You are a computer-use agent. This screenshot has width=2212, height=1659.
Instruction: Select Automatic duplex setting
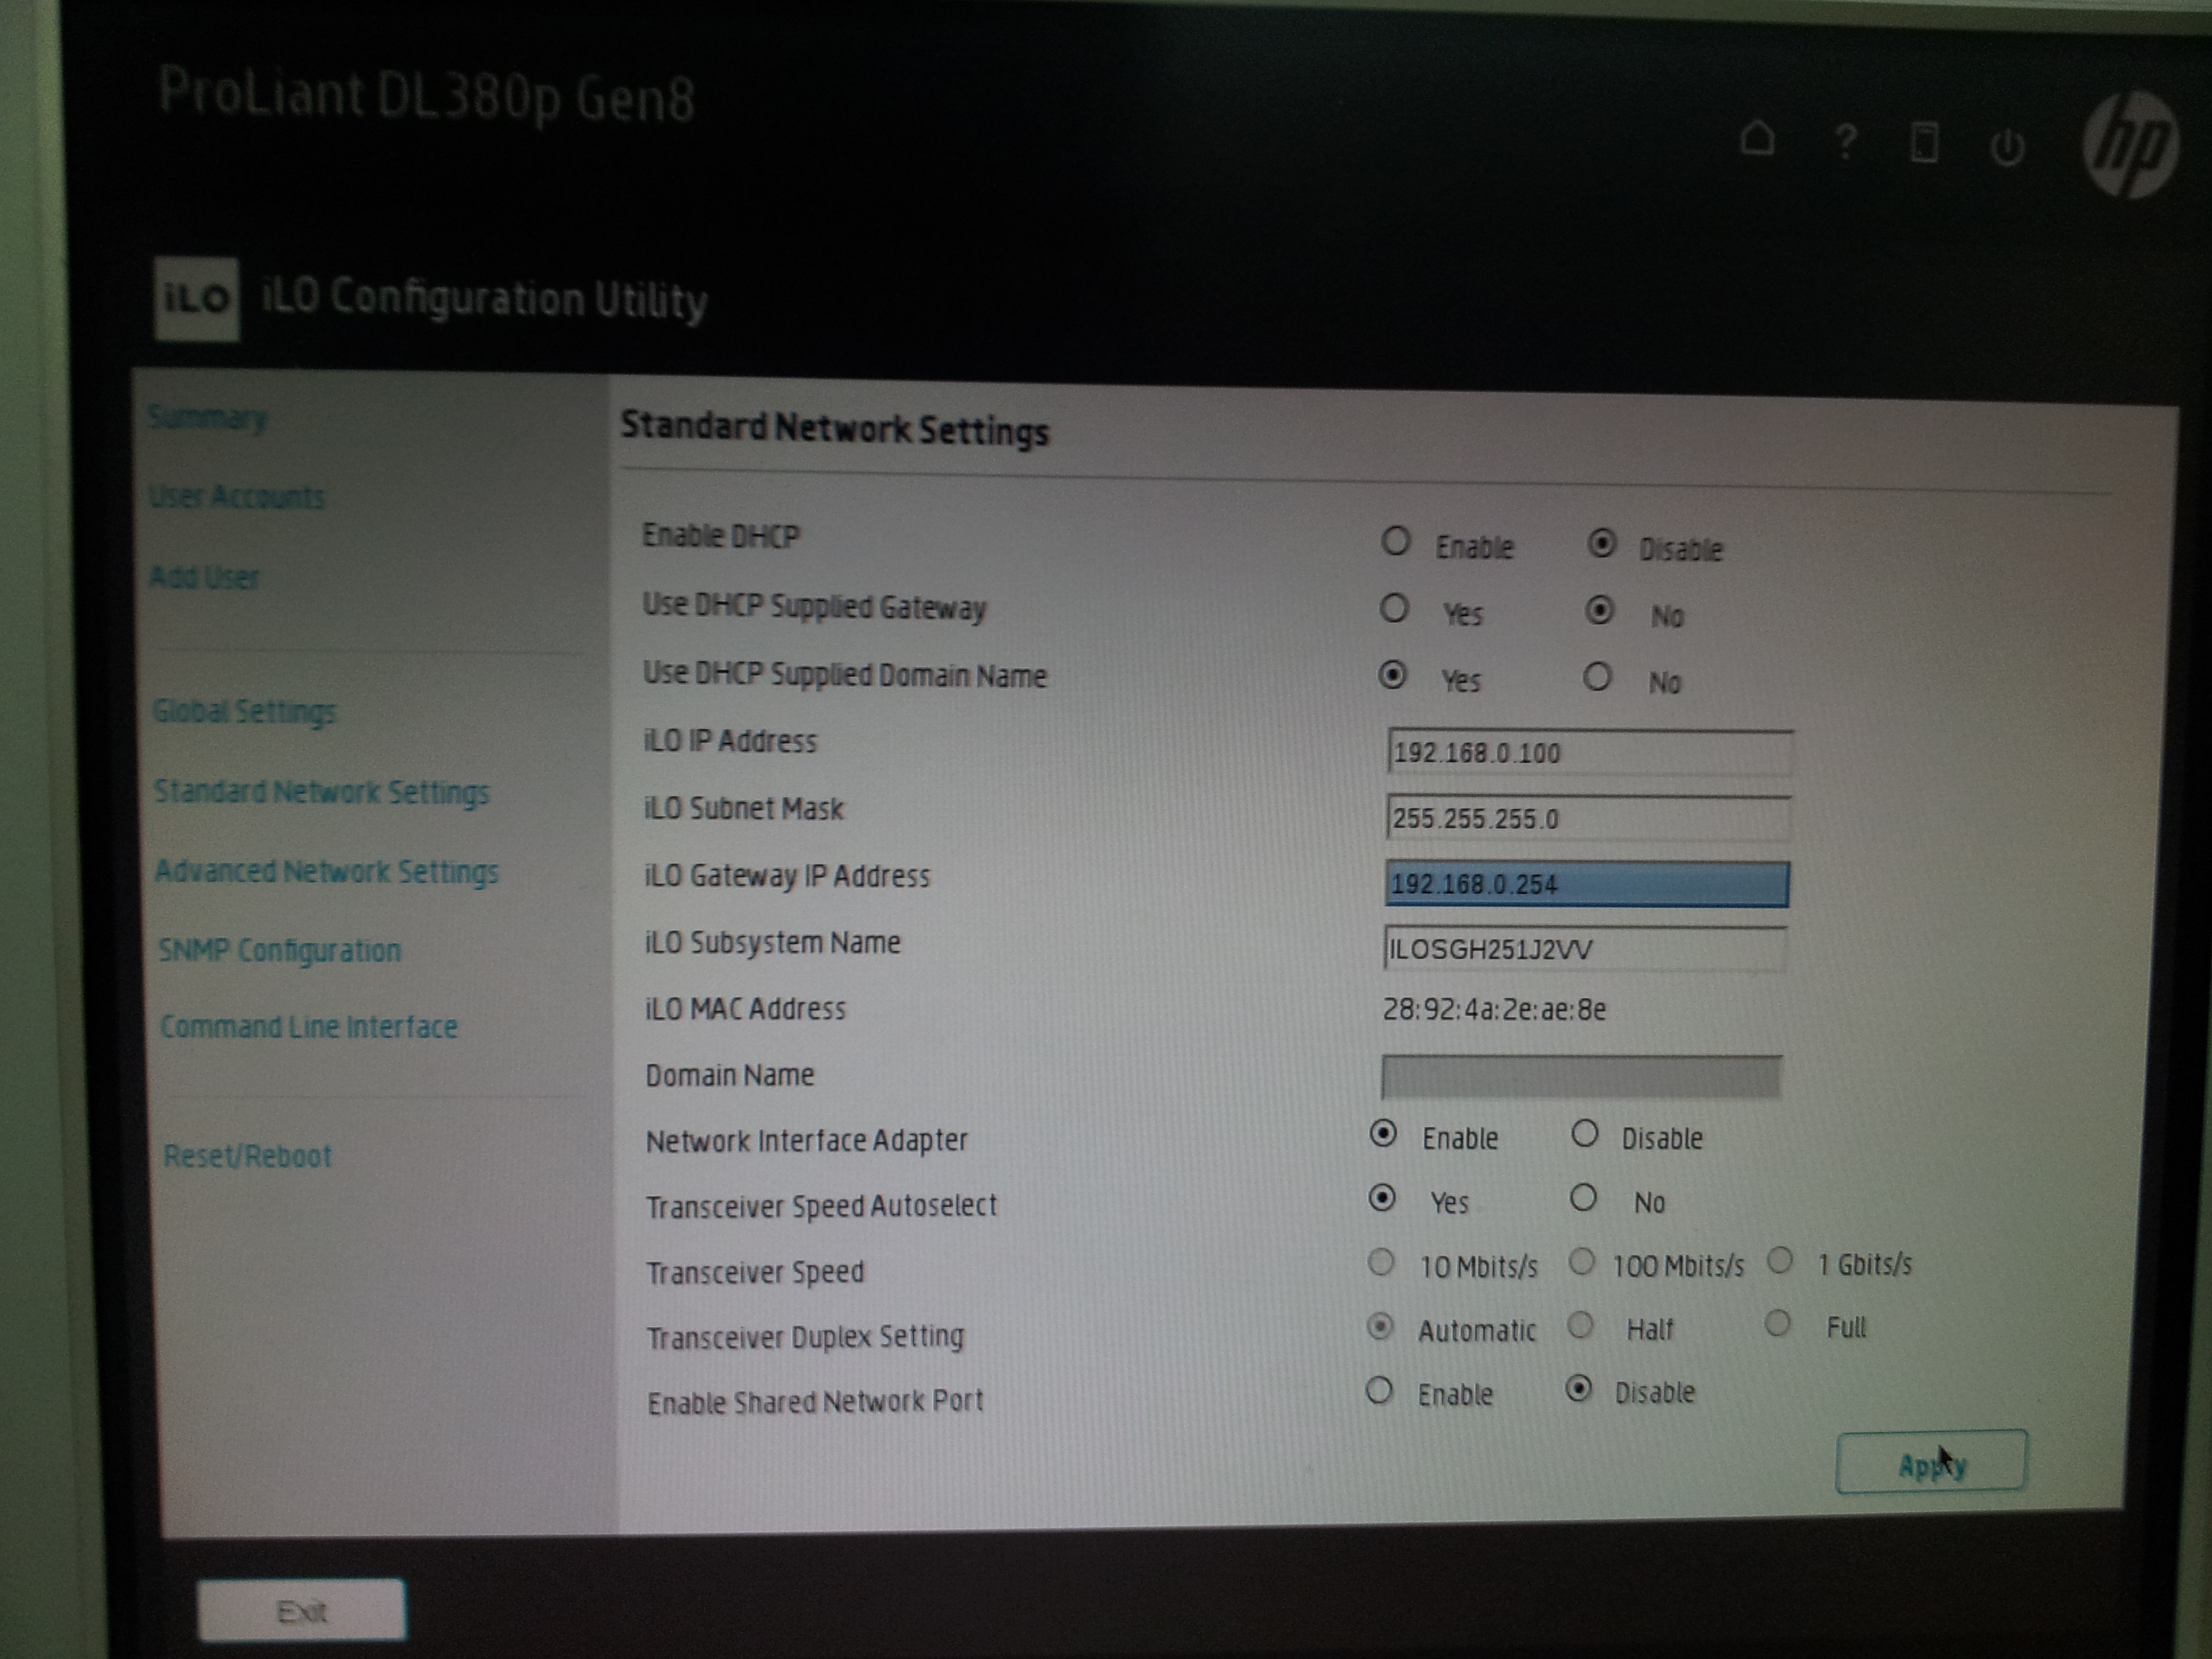coord(1380,1326)
